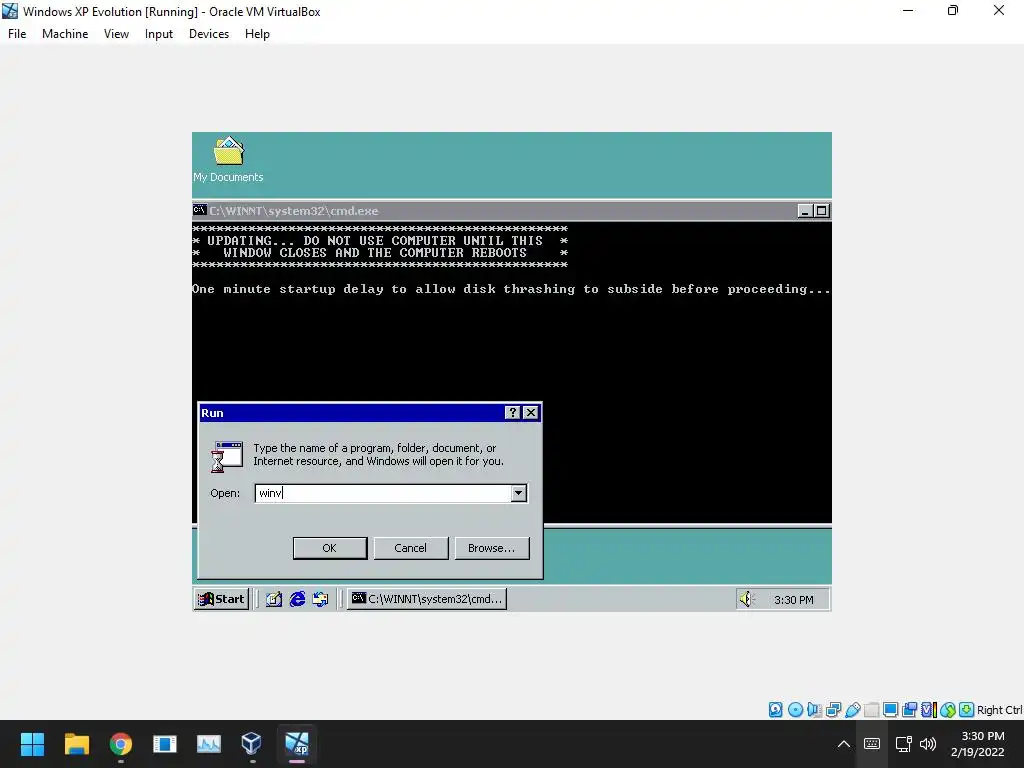The width and height of the screenshot is (1024, 768).
Task: Open File Explorer from host taskbar
Action: click(x=76, y=744)
